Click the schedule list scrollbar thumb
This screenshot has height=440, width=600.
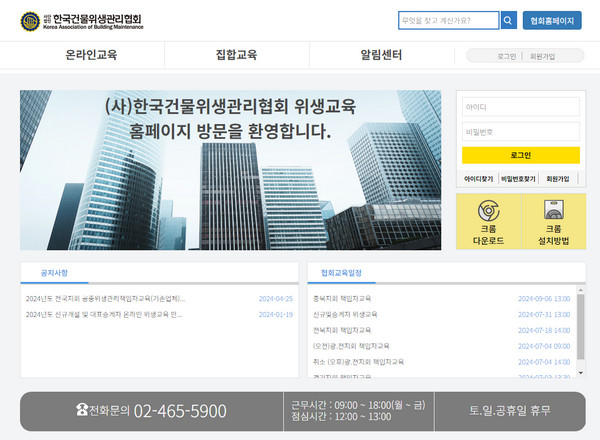580,327
